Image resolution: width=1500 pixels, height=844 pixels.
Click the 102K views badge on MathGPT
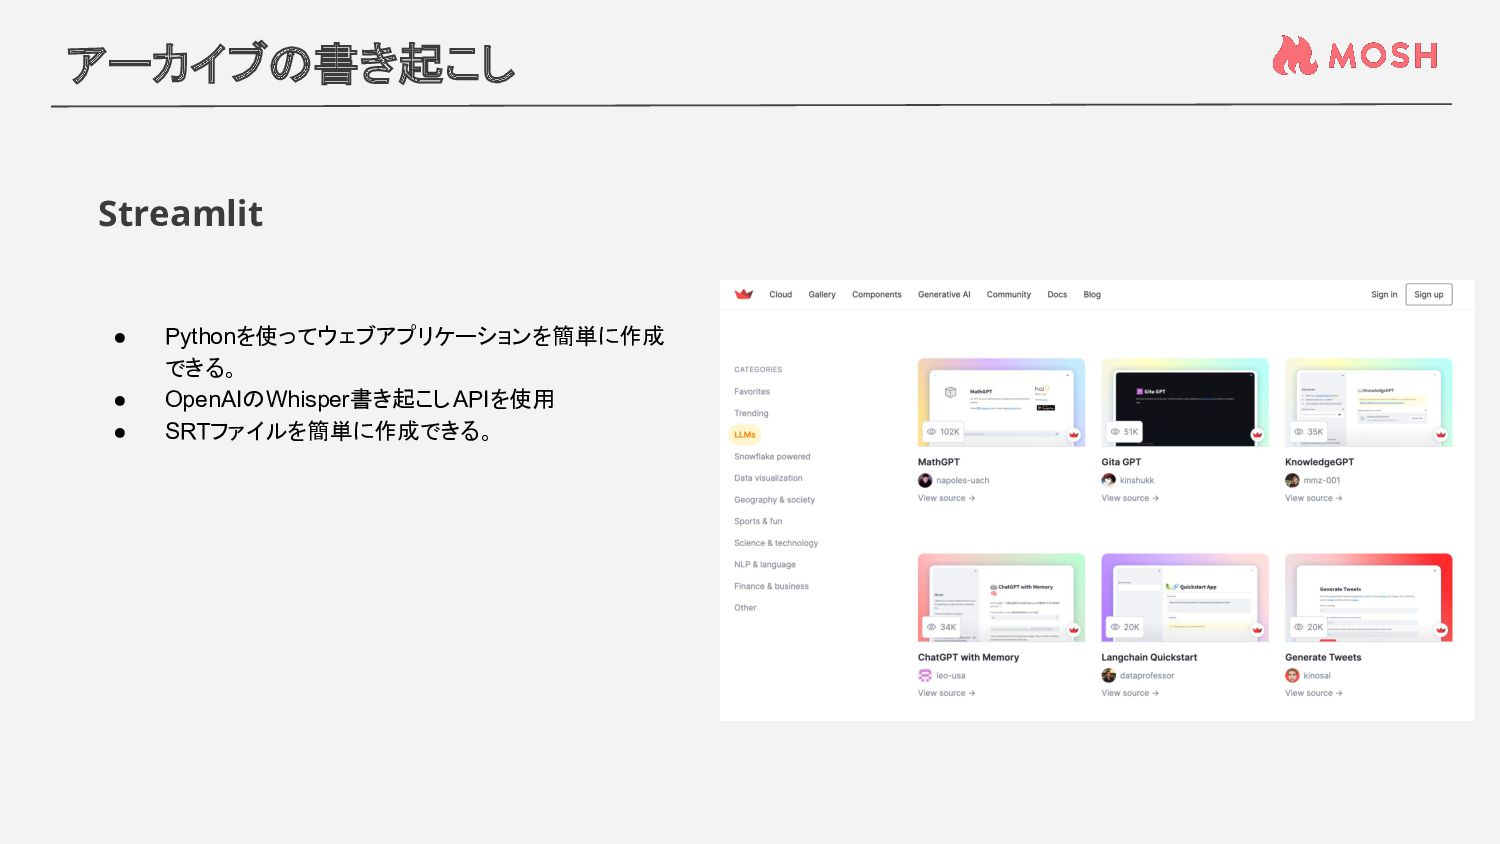[943, 432]
